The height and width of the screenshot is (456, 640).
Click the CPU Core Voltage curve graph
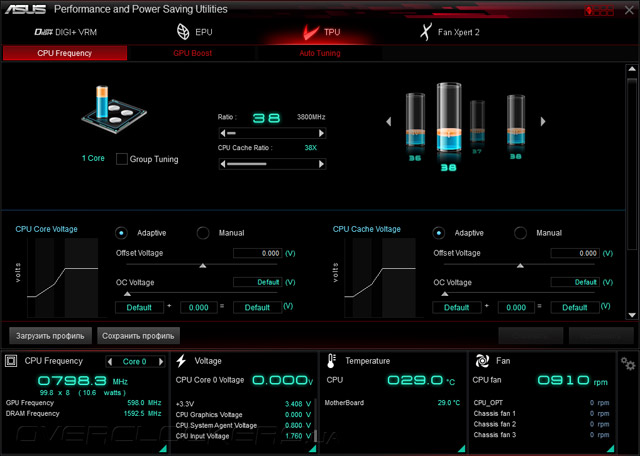pyautogui.click(x=63, y=278)
